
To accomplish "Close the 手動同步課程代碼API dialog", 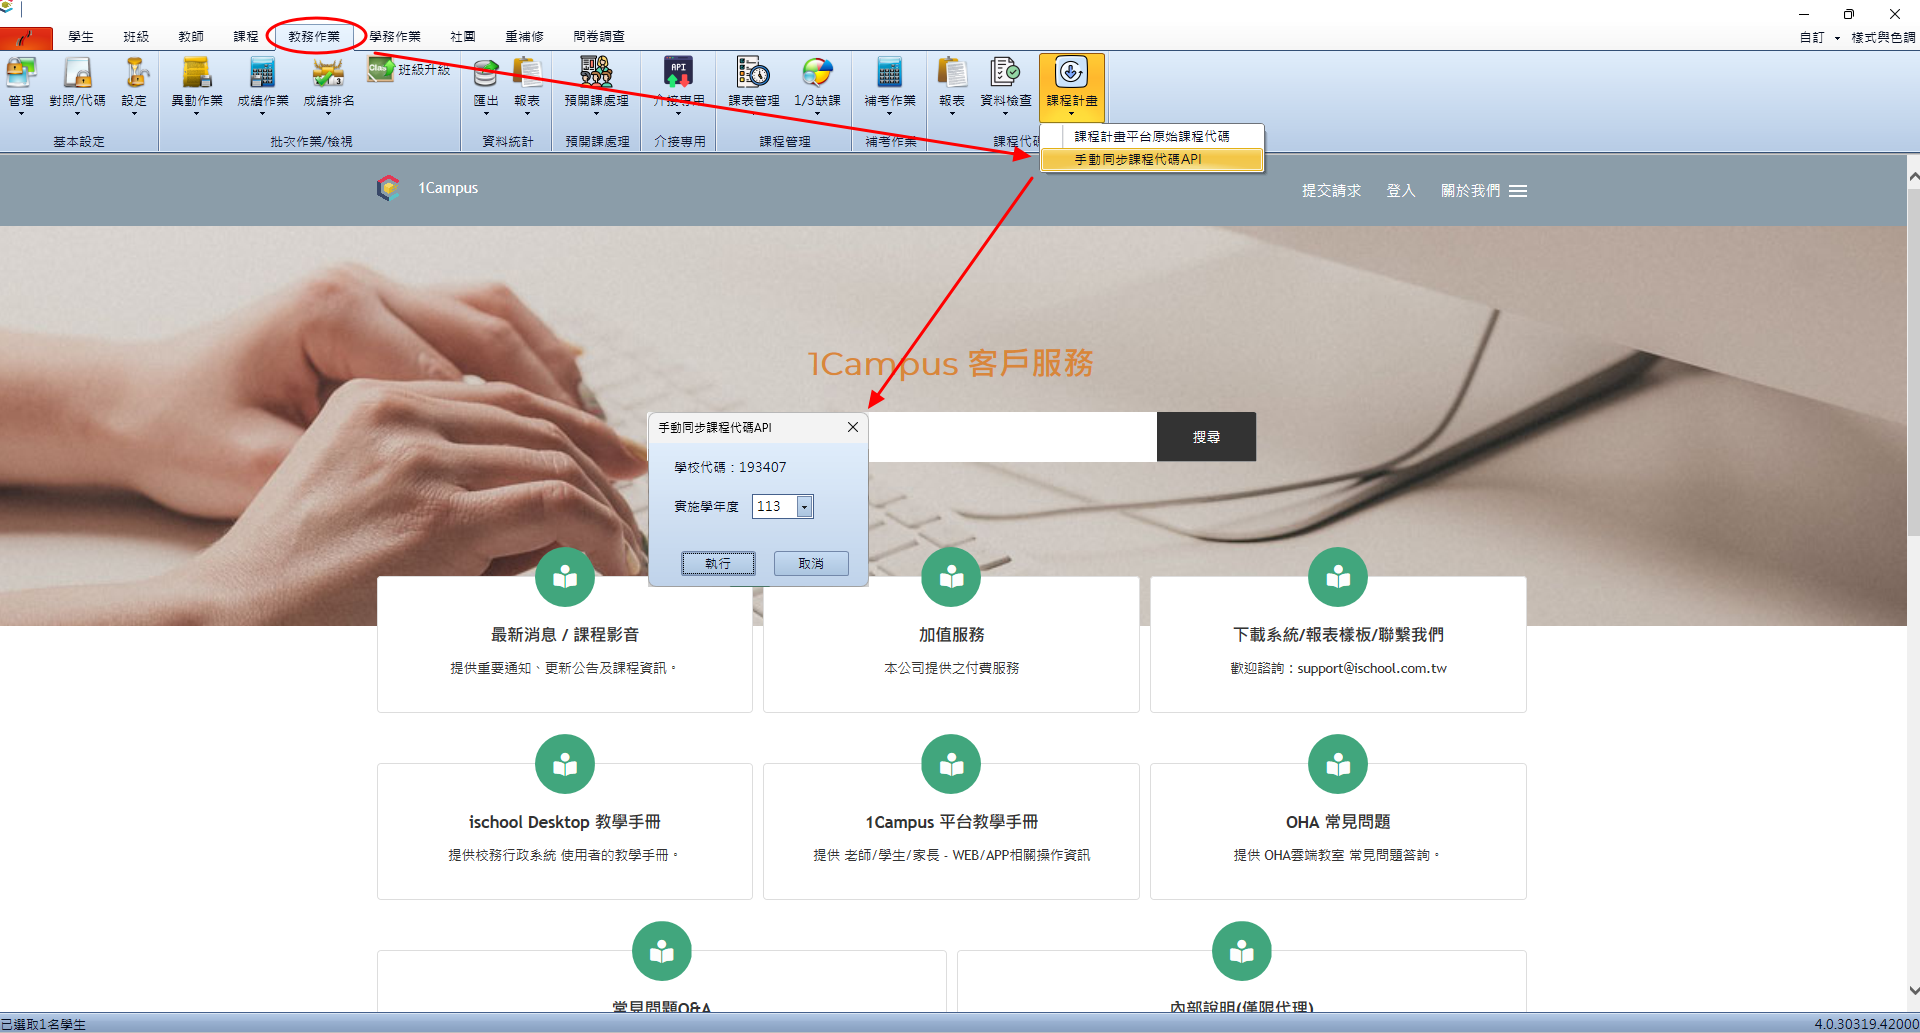I will click(853, 427).
